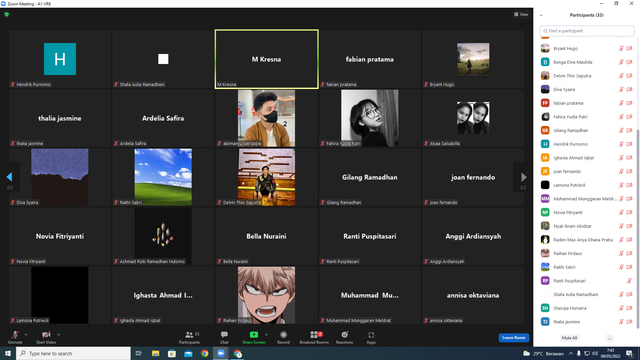Click muted mic icon on Novia Fitriyanti row

(621, 213)
